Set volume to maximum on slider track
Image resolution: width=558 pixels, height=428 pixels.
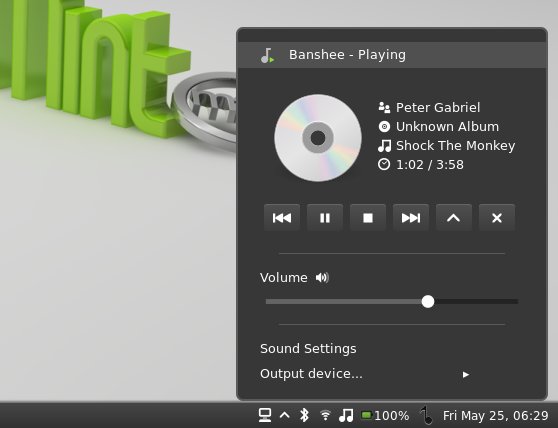517,302
